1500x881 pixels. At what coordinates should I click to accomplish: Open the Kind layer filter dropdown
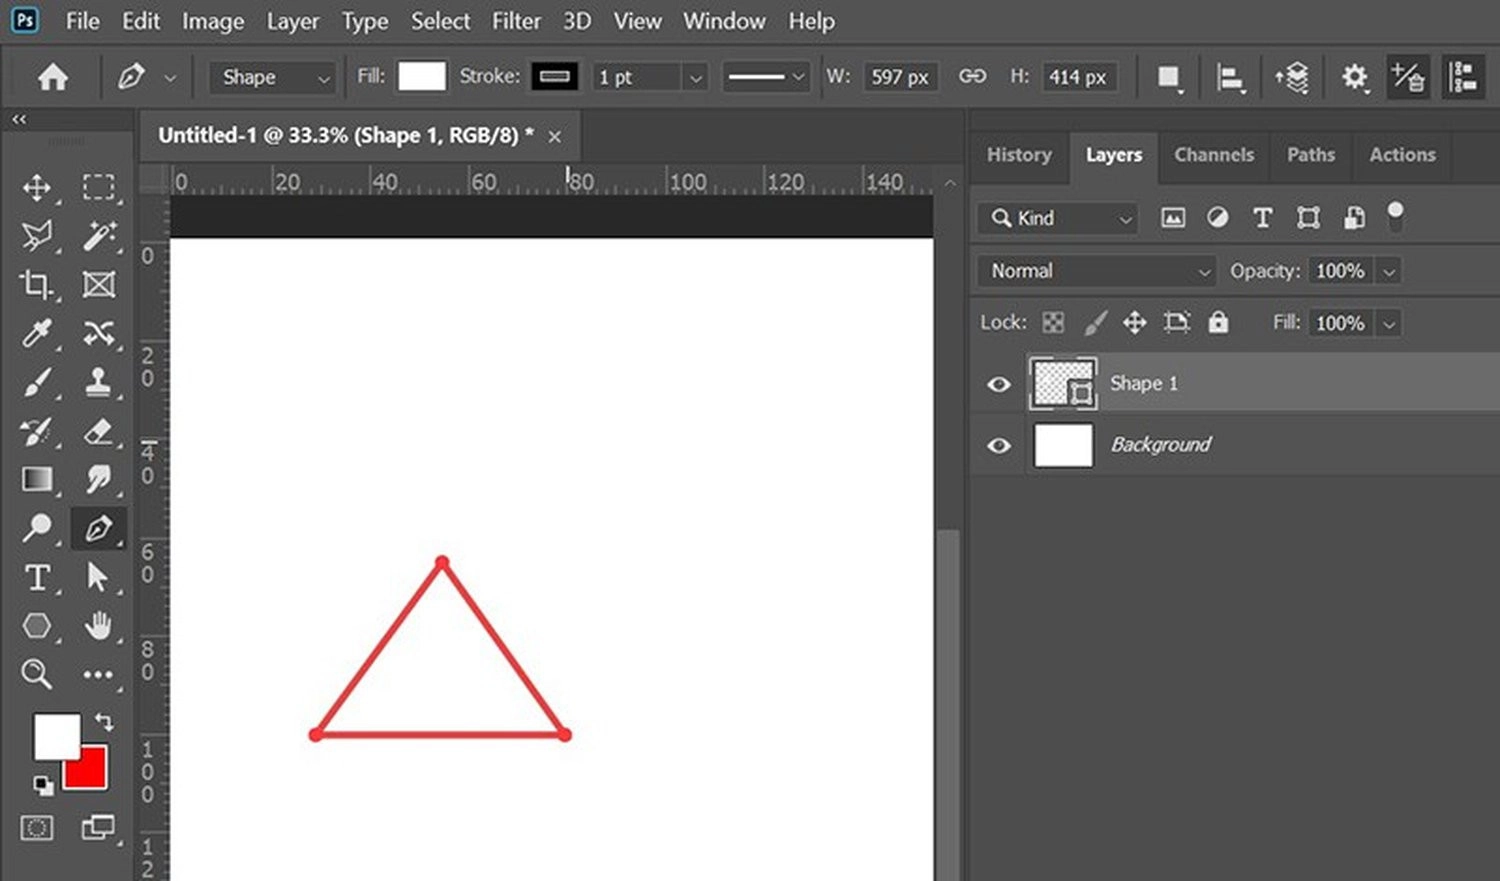(x=1058, y=218)
